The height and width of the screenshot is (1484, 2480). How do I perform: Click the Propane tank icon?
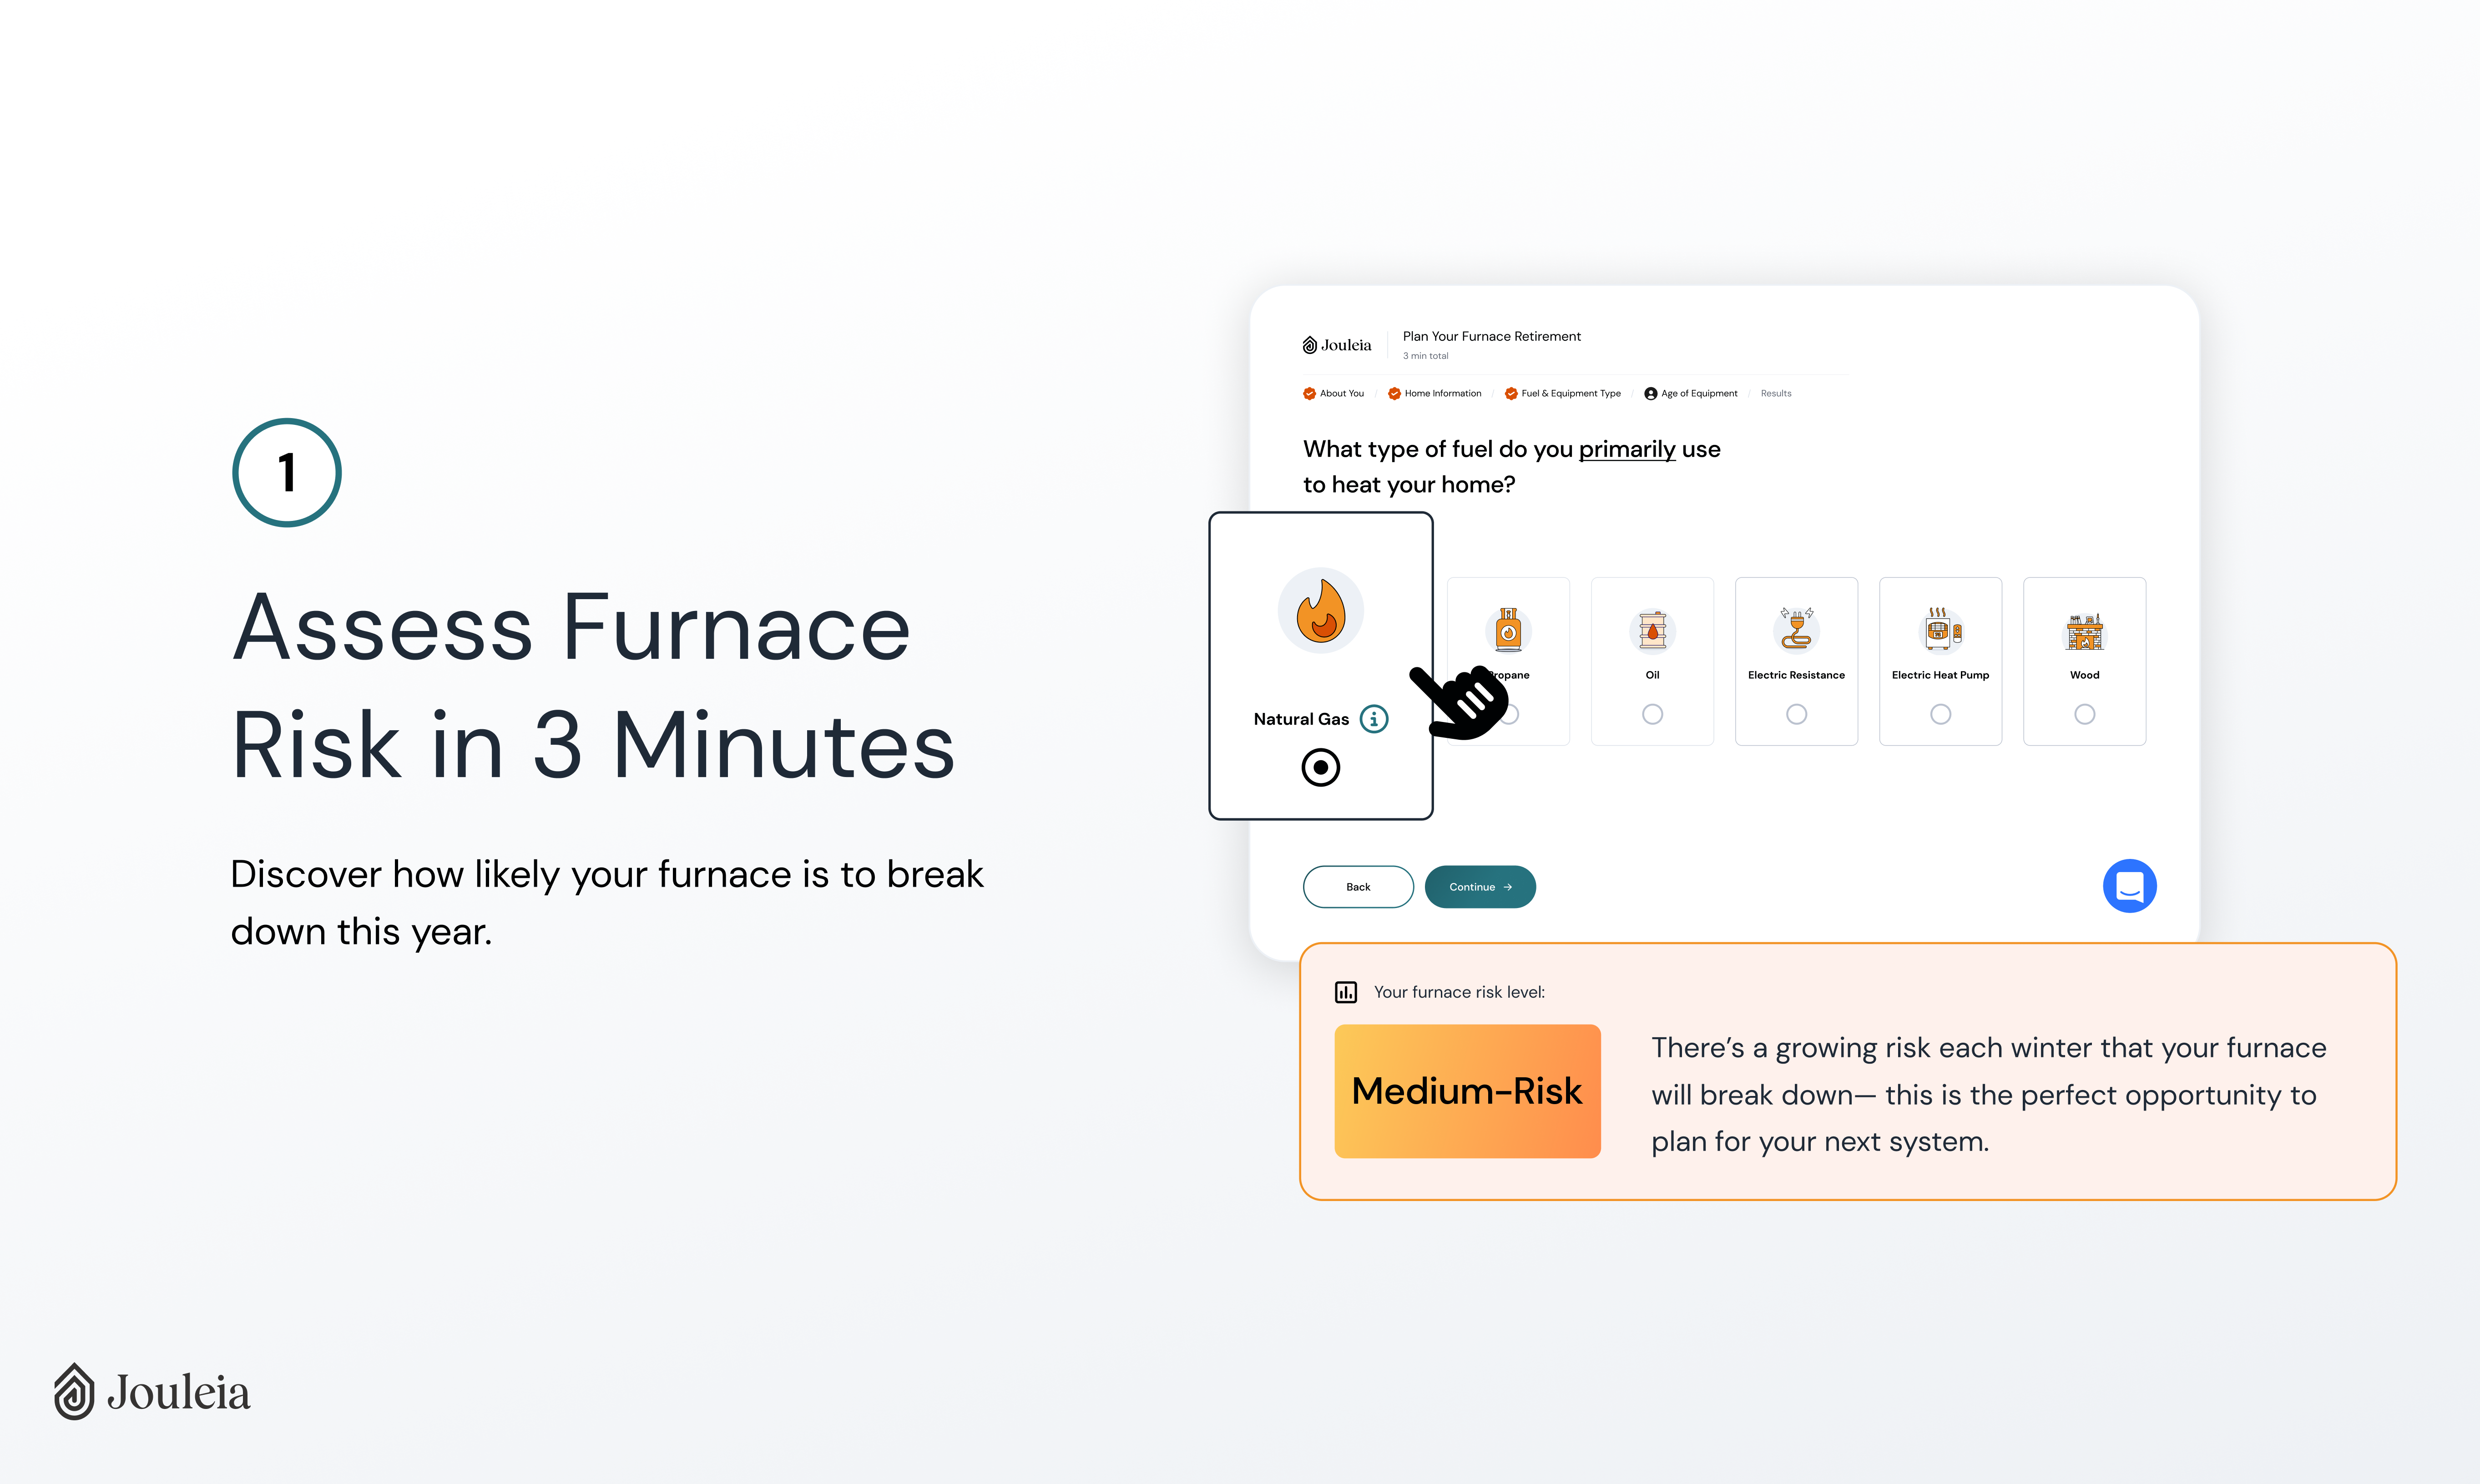pyautogui.click(x=1508, y=631)
